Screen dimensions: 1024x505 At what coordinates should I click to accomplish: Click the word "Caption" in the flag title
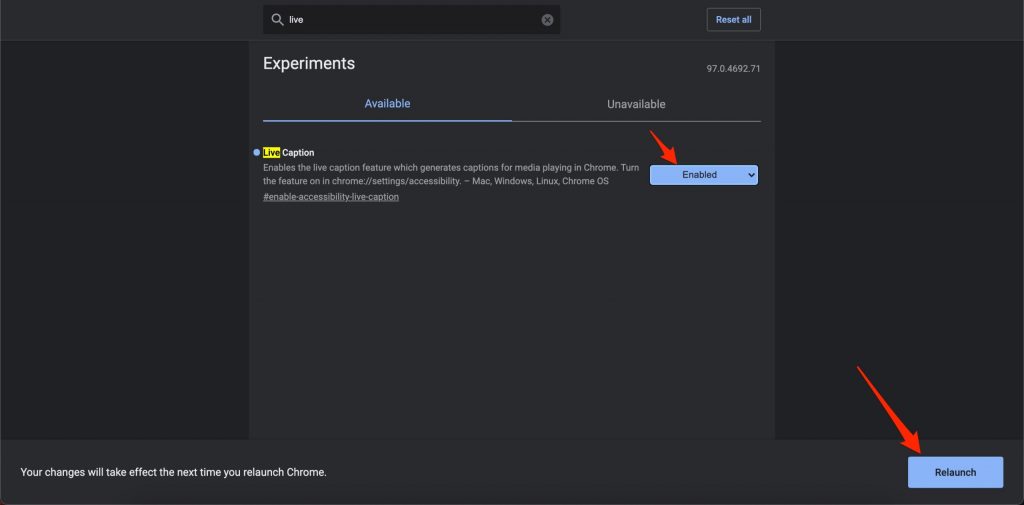(298, 153)
